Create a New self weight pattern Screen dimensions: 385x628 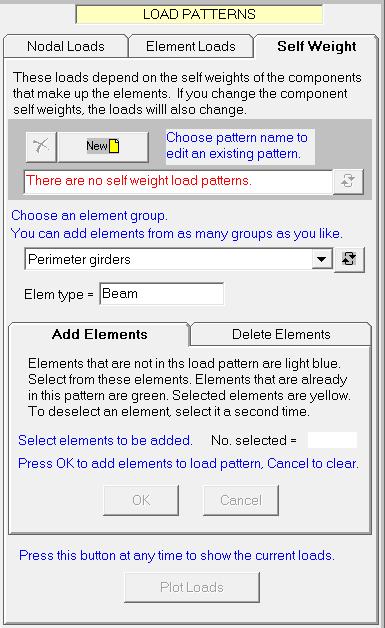[103, 147]
